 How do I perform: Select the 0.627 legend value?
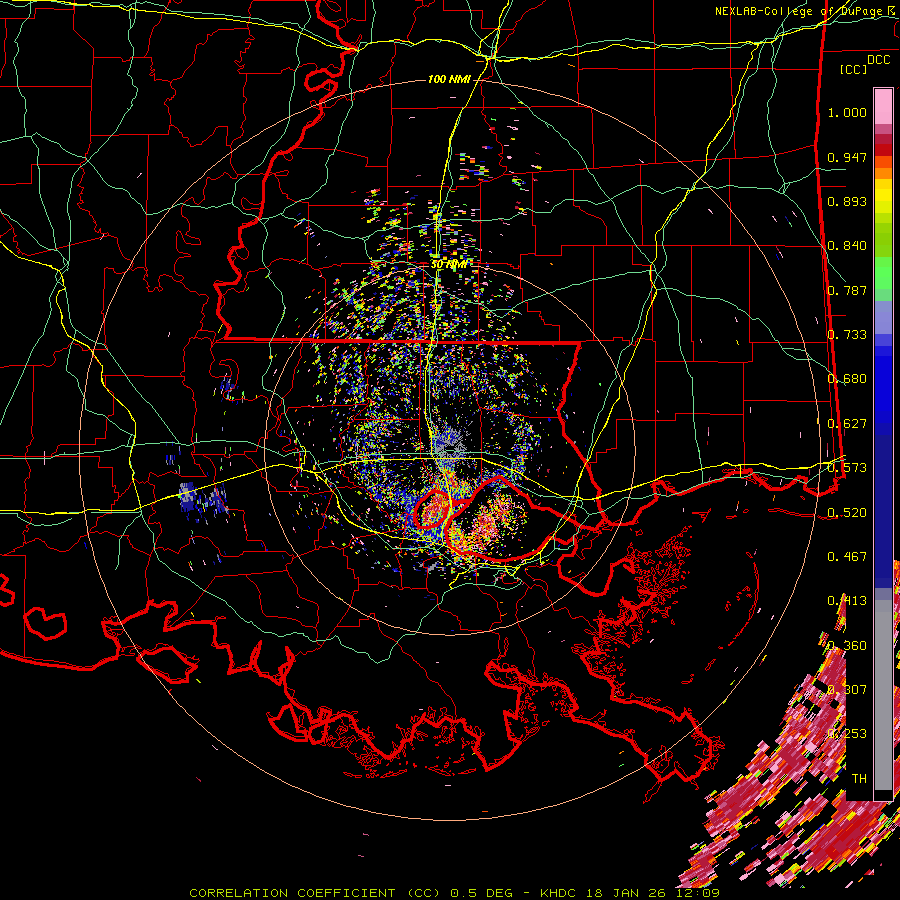pyautogui.click(x=847, y=424)
